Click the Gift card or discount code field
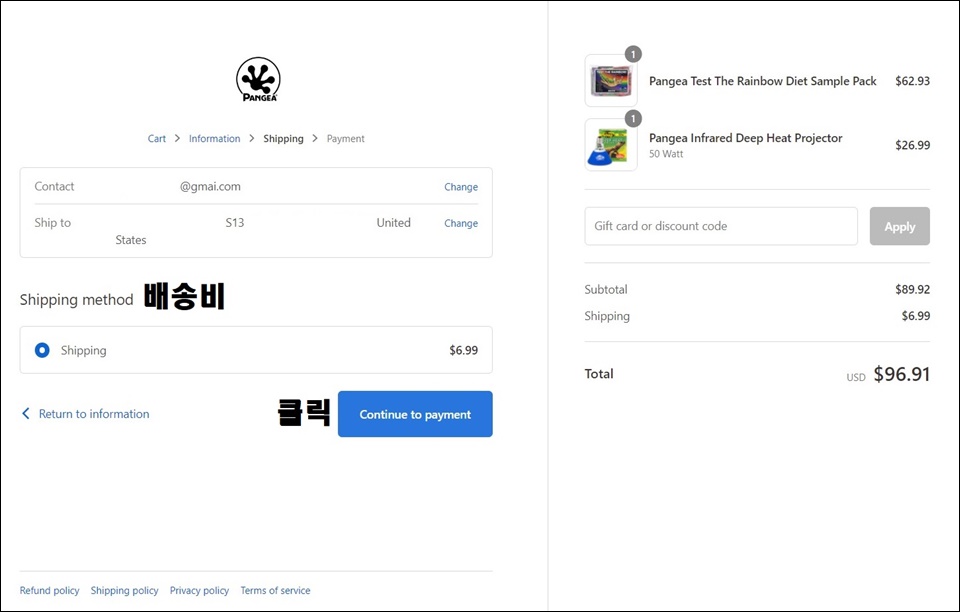The height and width of the screenshot is (612, 960). coord(721,226)
